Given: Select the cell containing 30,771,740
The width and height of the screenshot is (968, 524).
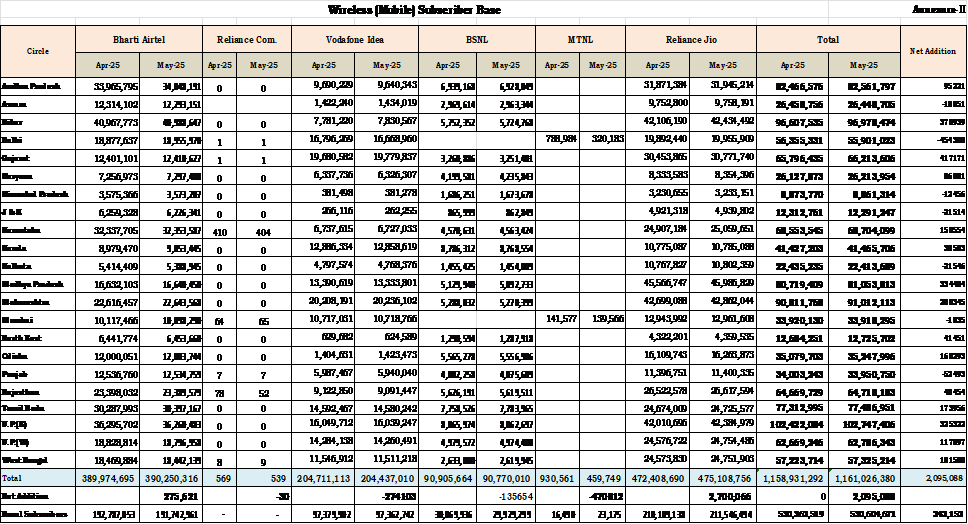Looking at the screenshot, I should coord(723,157).
